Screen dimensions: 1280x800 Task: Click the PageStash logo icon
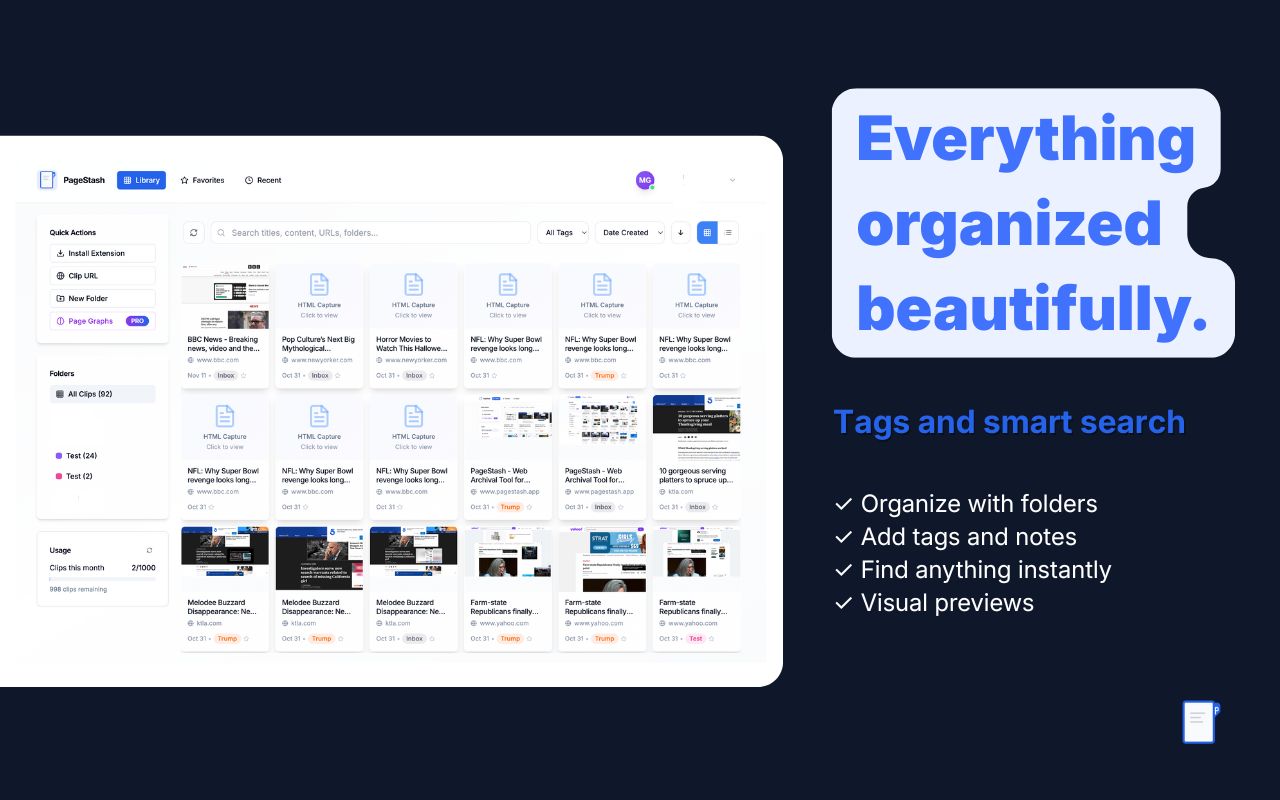tap(47, 180)
